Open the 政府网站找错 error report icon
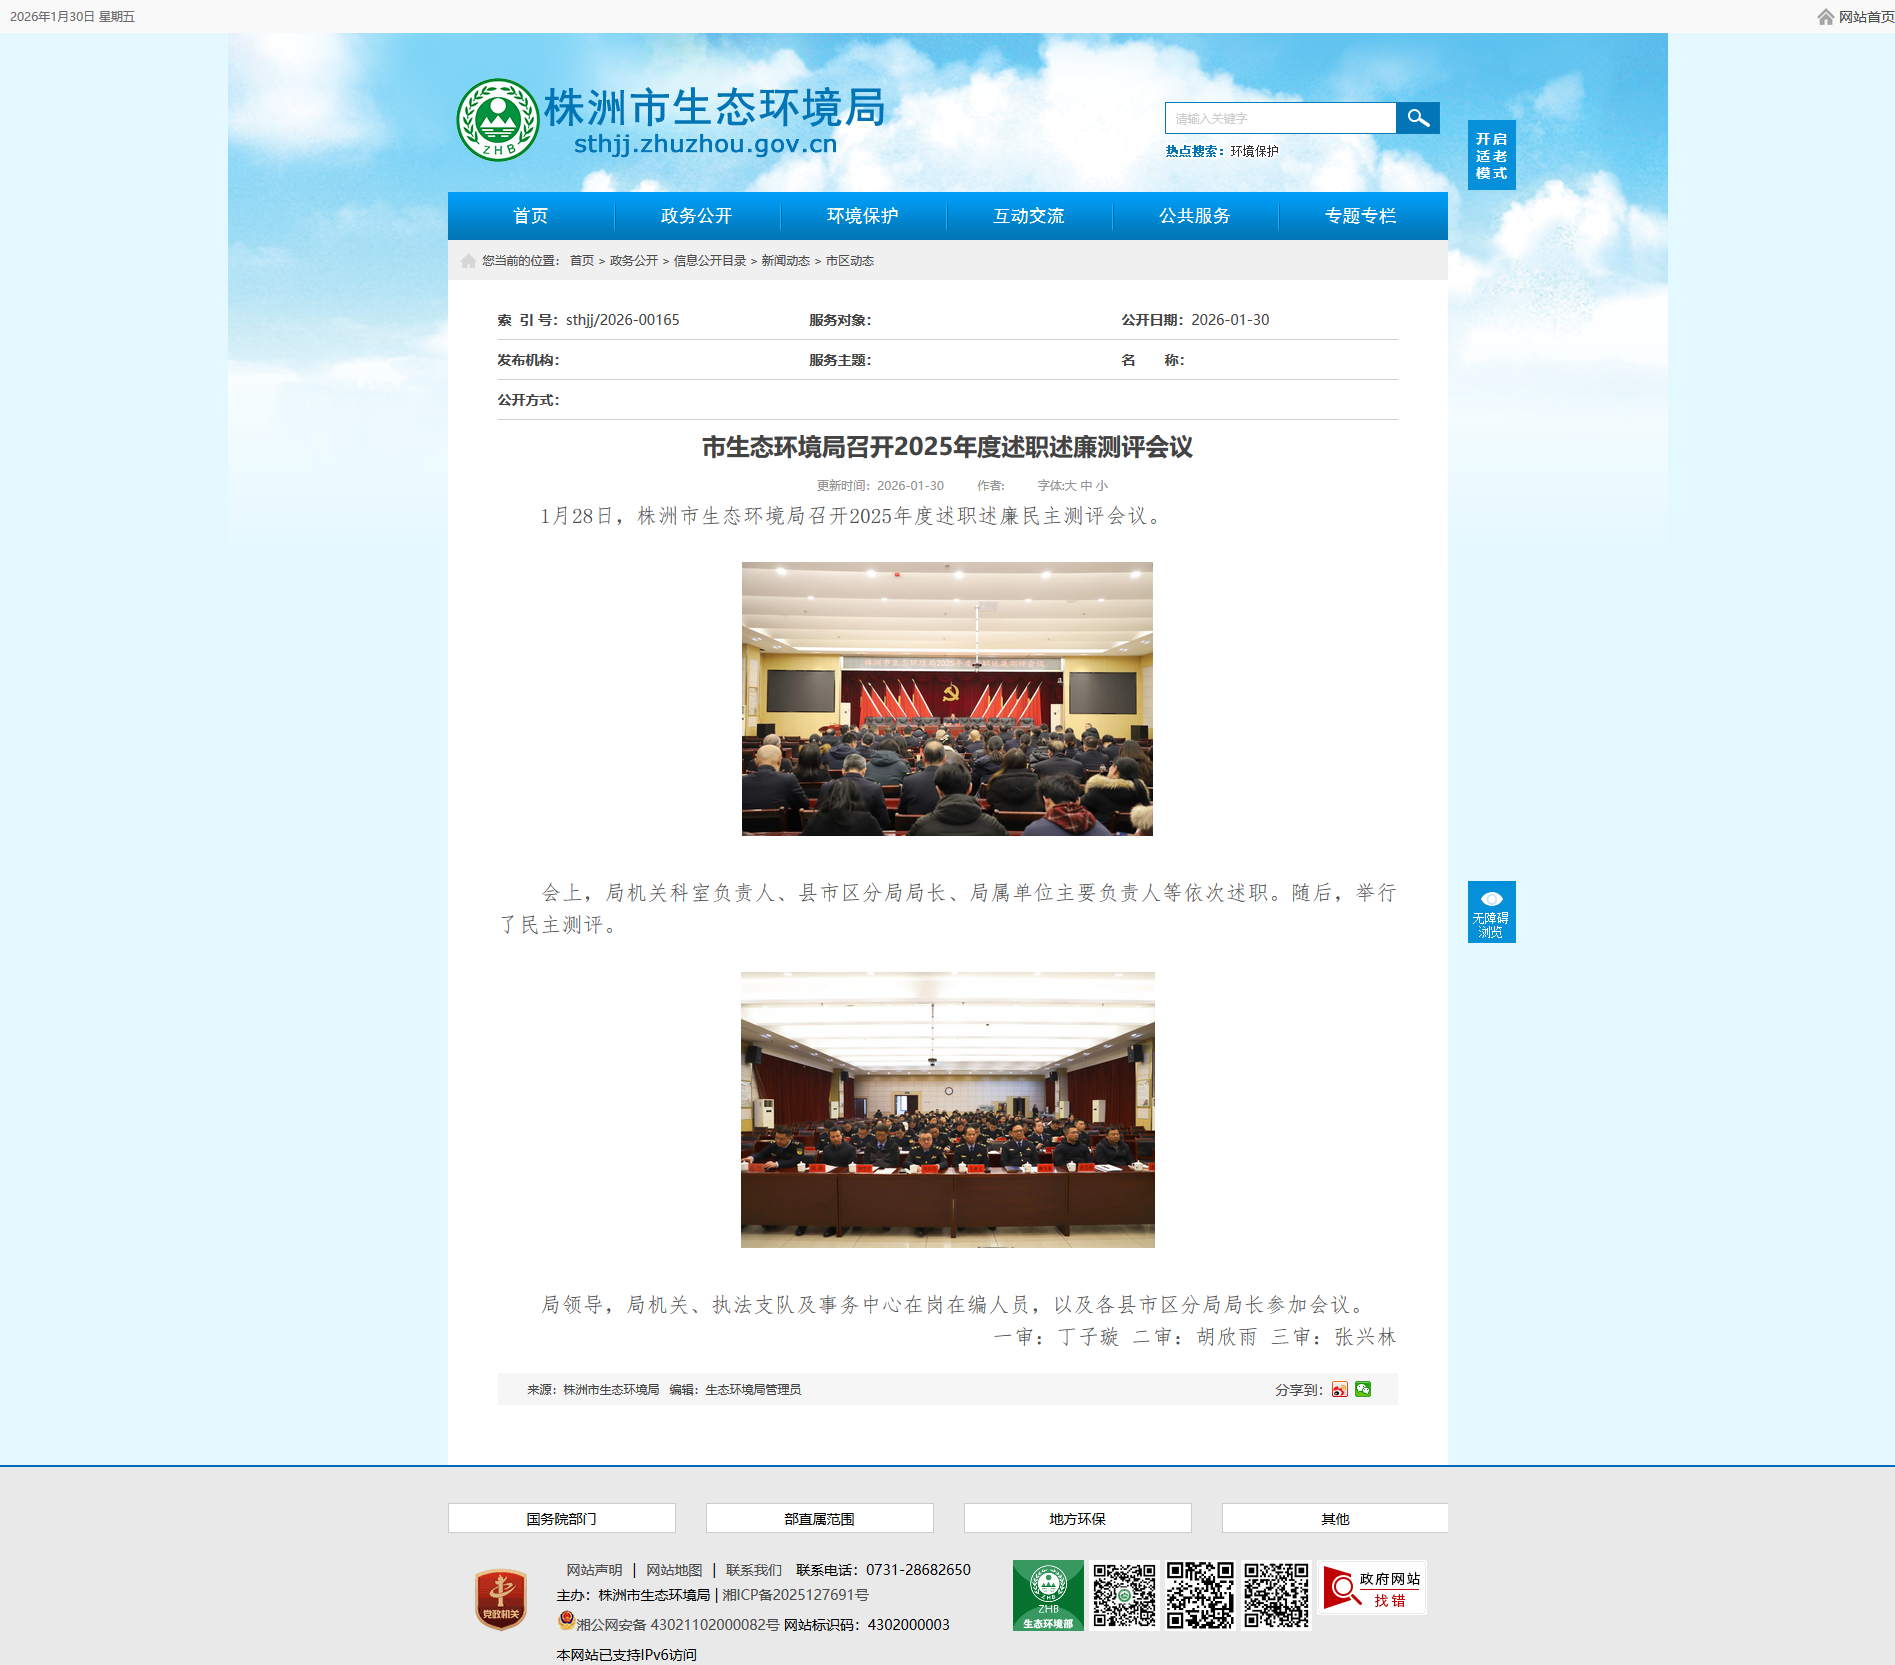1895x1665 pixels. (1372, 1588)
